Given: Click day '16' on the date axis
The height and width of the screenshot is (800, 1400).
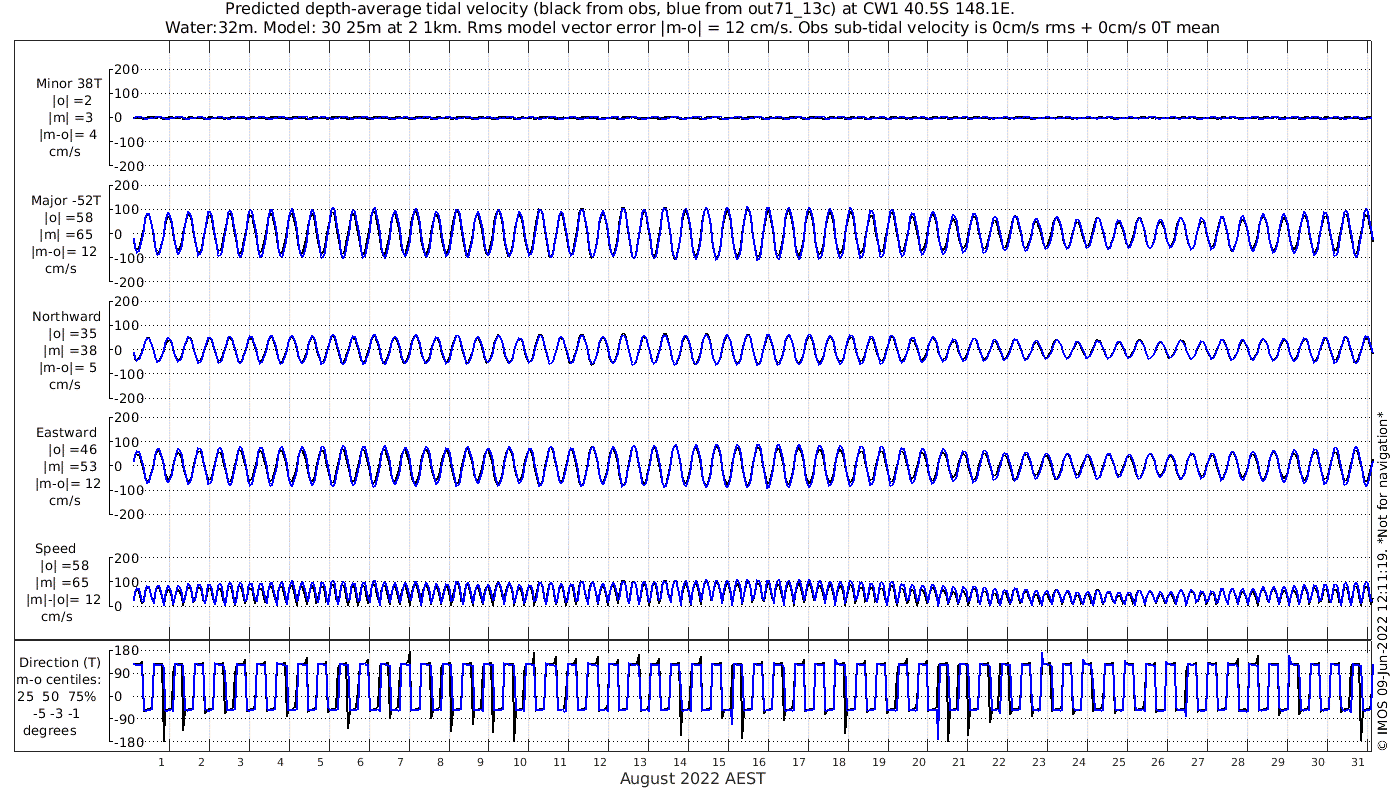Looking at the screenshot, I should [x=759, y=762].
